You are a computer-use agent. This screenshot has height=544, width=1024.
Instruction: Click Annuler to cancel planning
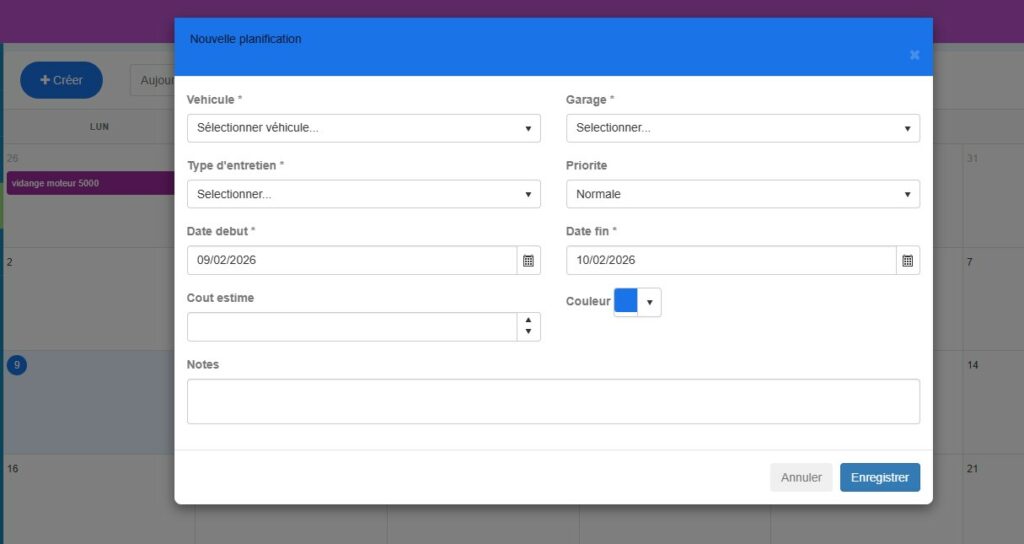click(x=800, y=478)
